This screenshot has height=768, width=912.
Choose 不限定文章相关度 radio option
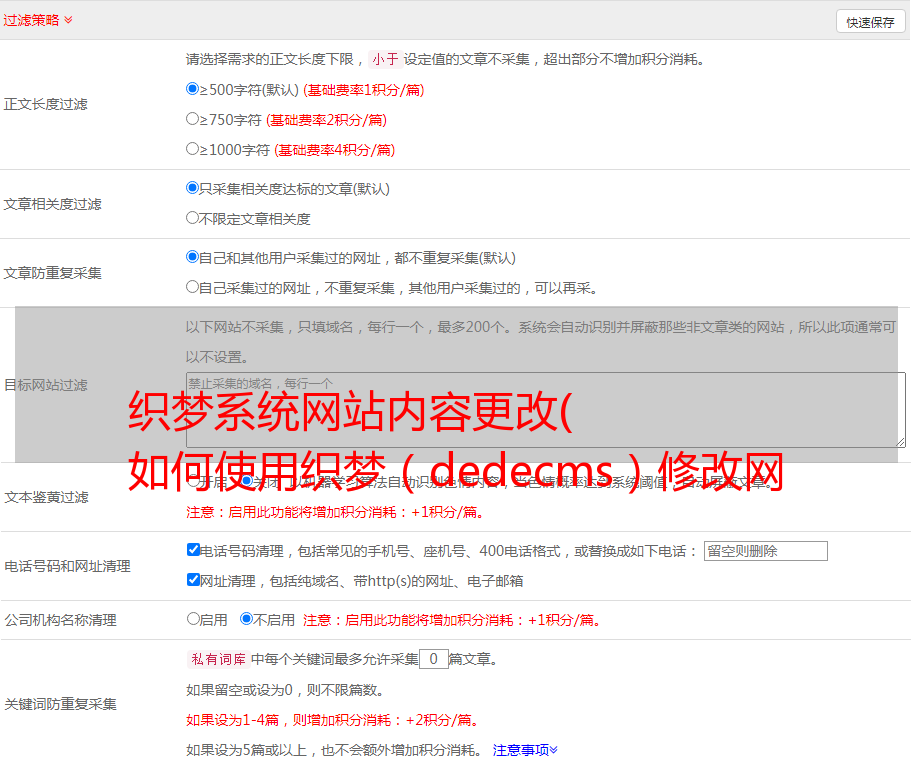pyautogui.click(x=192, y=218)
